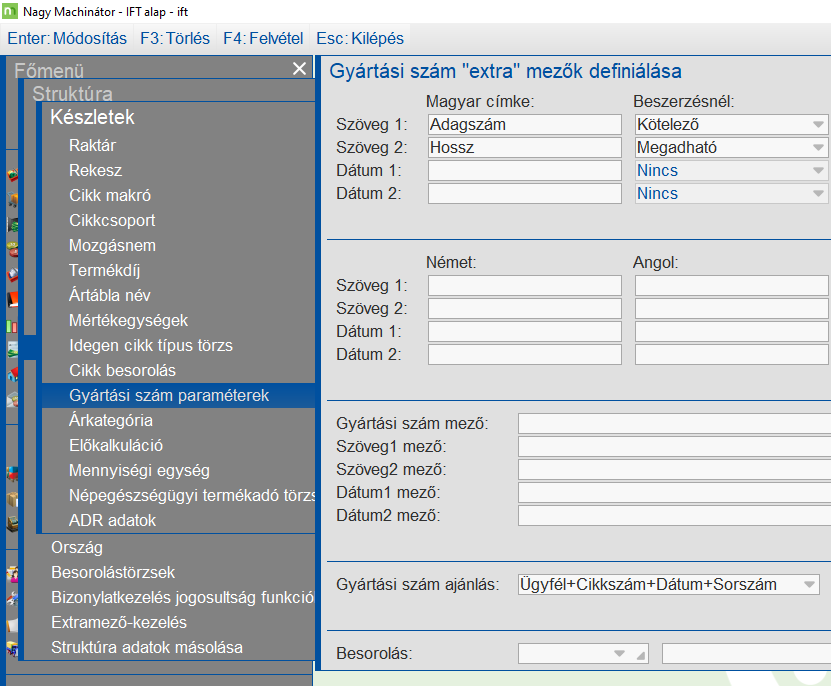
Task: Click F4: Felvétel in the command bar
Action: point(263,38)
